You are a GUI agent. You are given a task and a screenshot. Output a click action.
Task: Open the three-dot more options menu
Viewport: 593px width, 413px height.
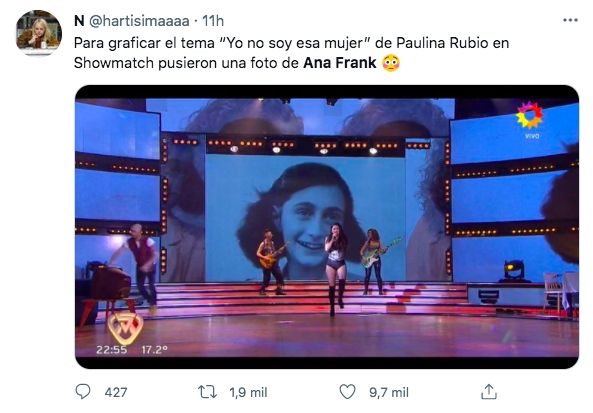[570, 20]
